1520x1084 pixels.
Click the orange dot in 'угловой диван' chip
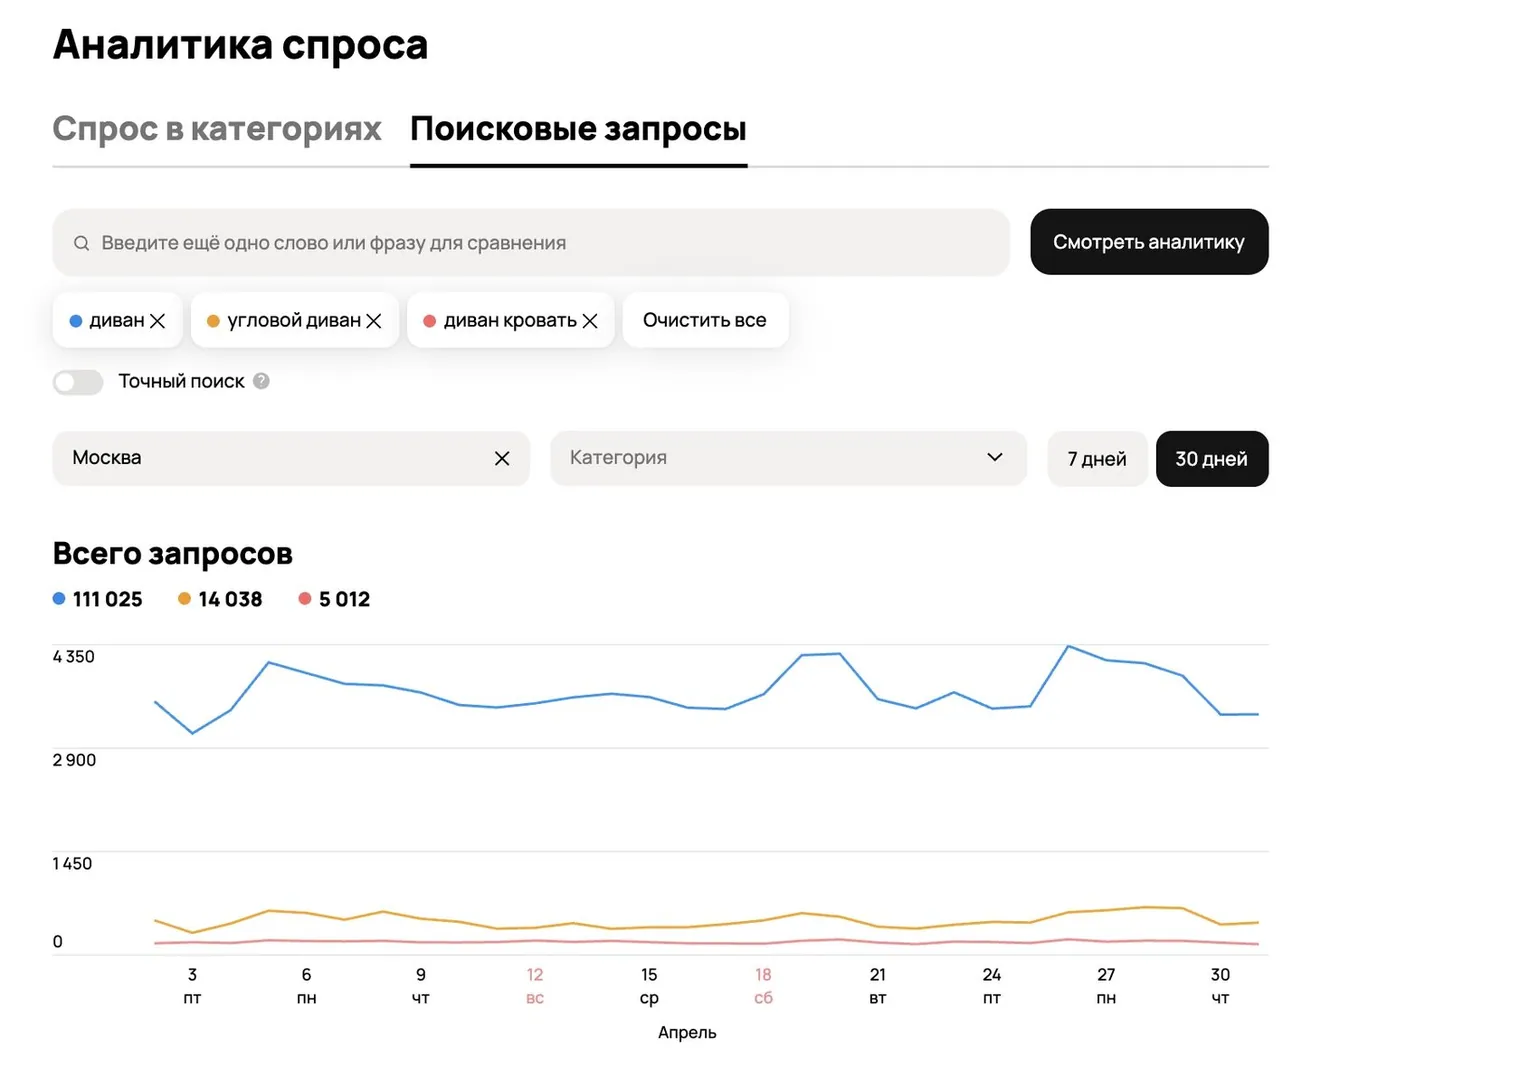point(213,321)
